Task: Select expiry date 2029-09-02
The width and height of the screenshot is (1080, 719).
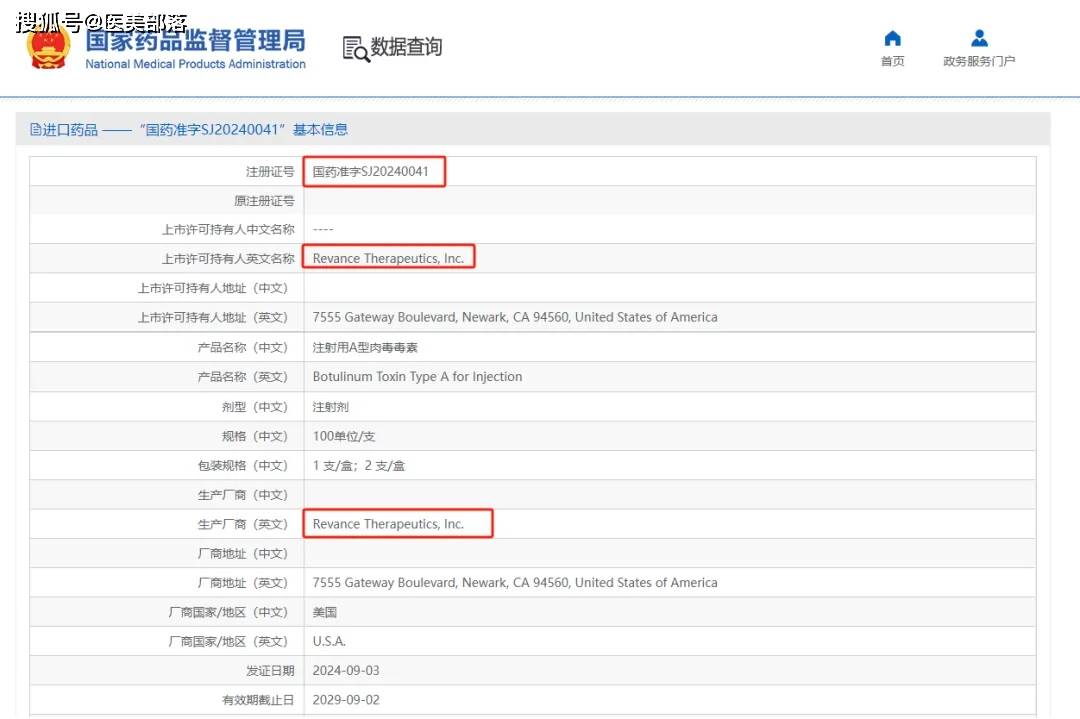Action: [x=346, y=700]
